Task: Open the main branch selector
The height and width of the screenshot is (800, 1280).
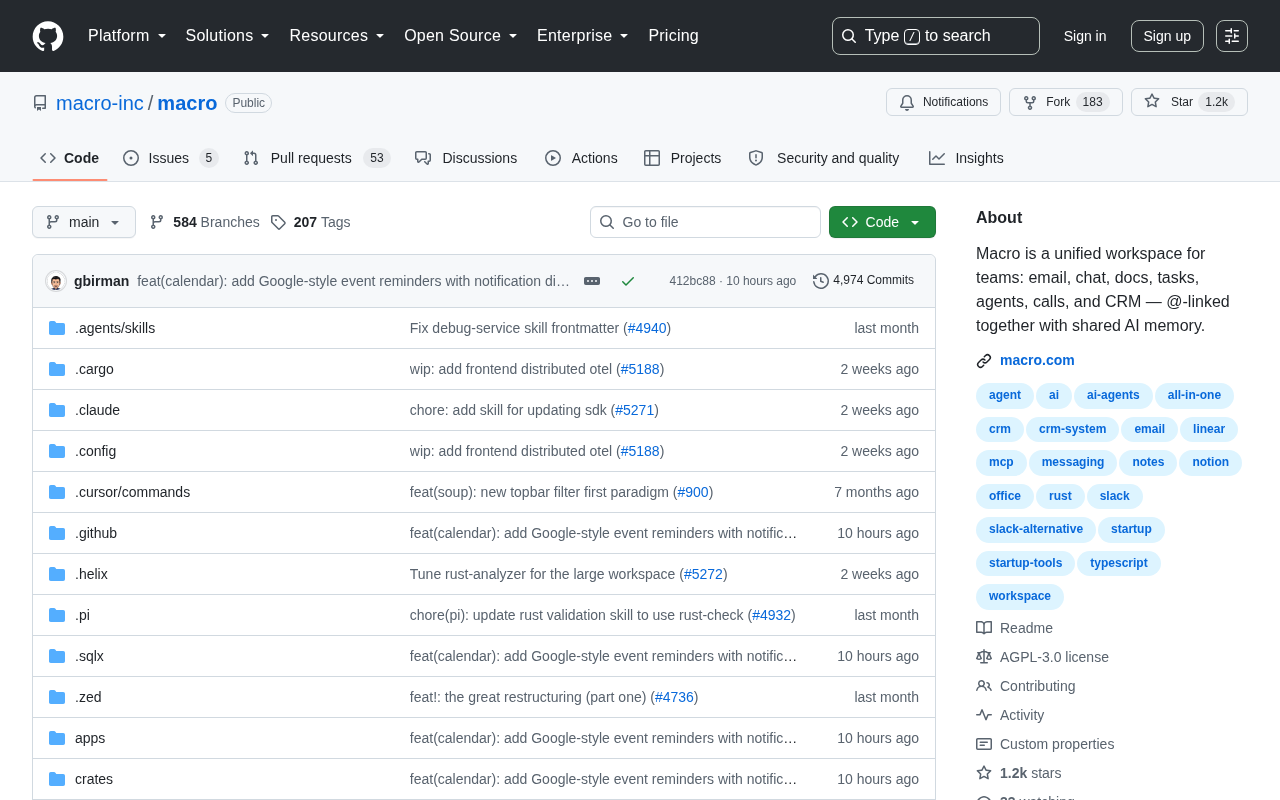Action: click(84, 222)
